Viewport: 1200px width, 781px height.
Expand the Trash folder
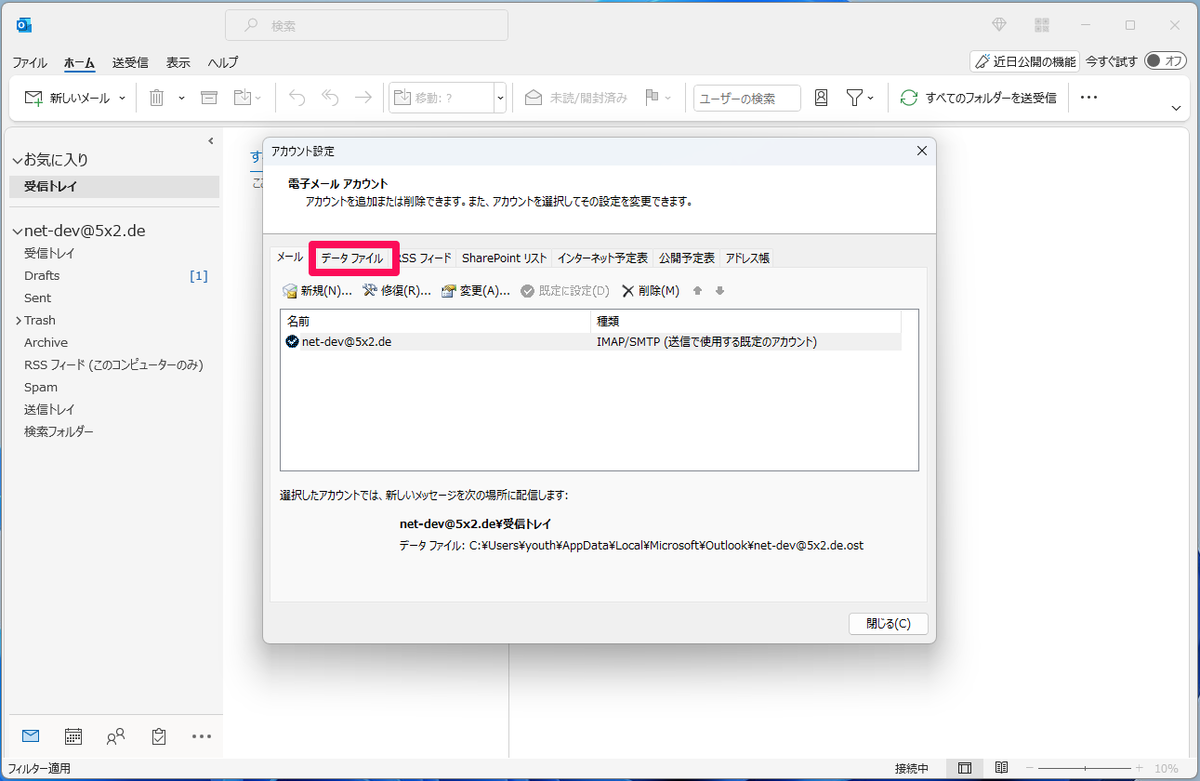pos(18,320)
